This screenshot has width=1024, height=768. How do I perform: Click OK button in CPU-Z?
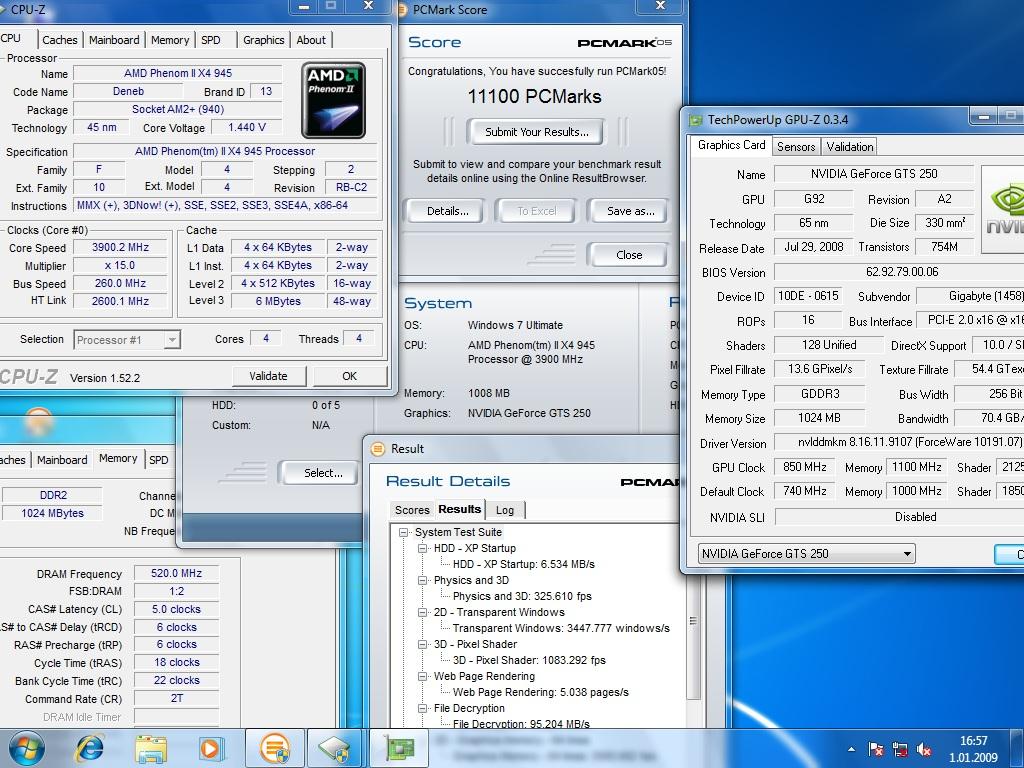[349, 376]
